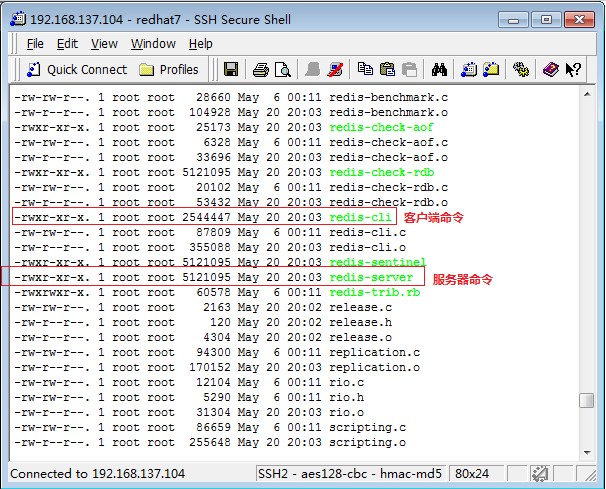Click permissions '-rwxrwxr-x.' on redis-trib.rb row
This screenshot has height=489, width=606.
click(x=52, y=292)
